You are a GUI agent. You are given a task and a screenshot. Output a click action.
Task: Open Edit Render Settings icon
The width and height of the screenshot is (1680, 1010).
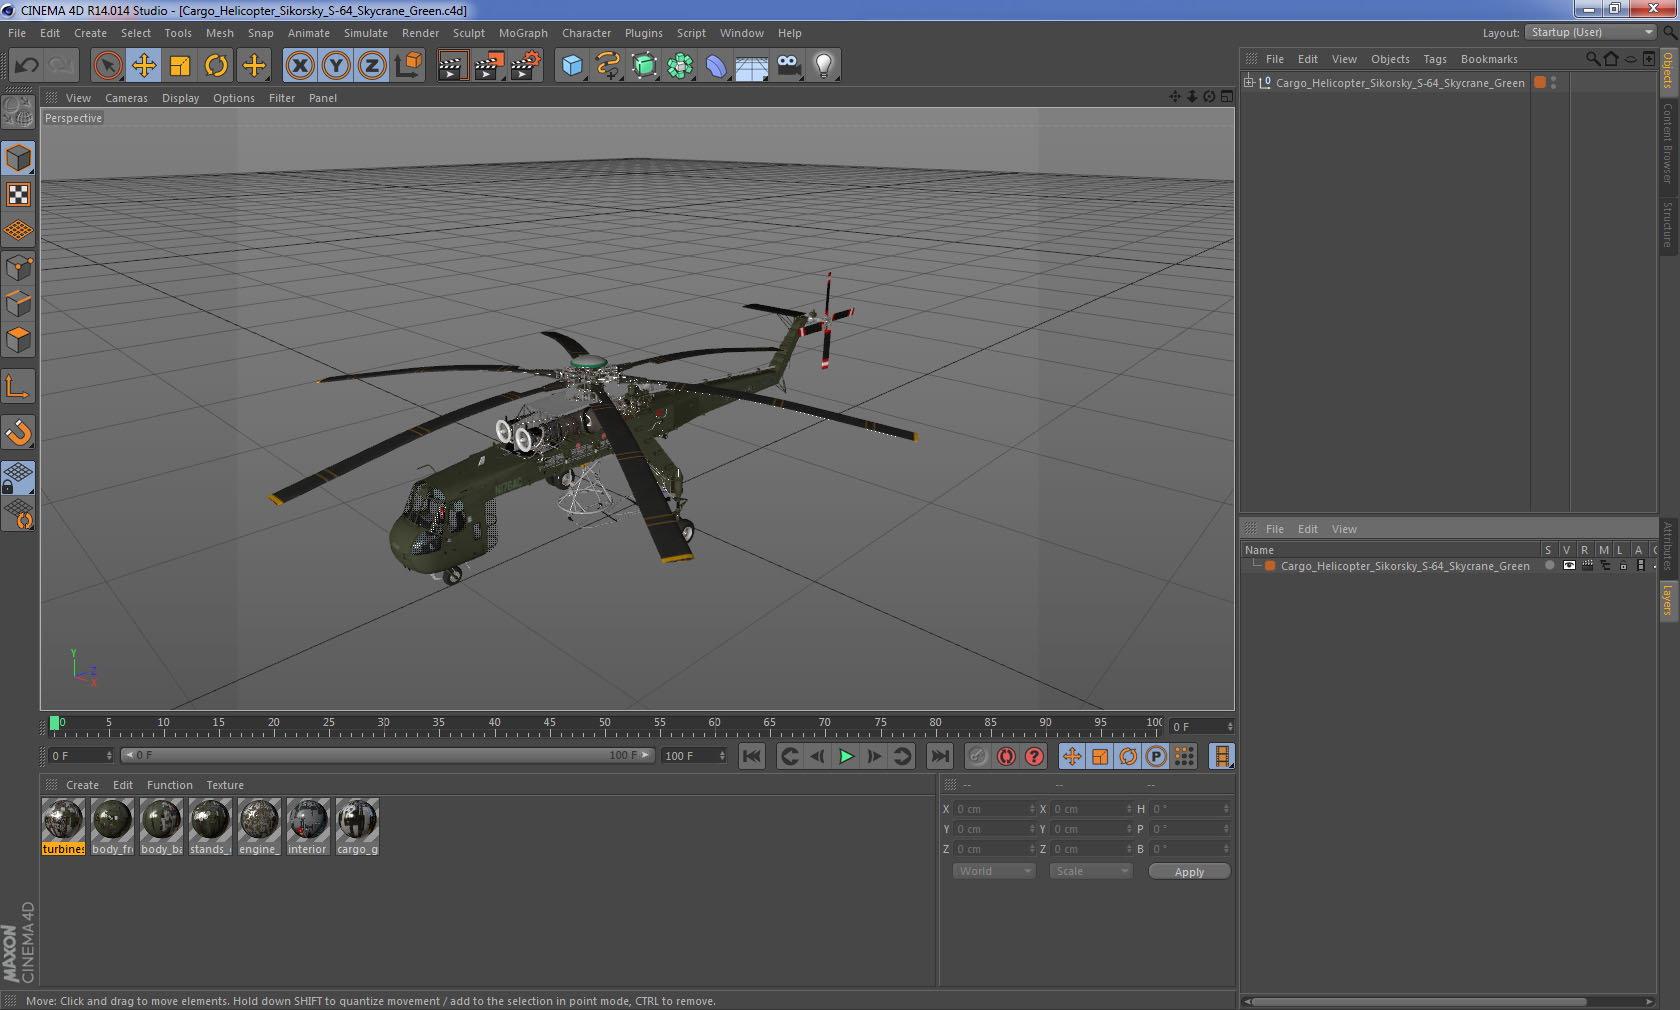[526, 66]
